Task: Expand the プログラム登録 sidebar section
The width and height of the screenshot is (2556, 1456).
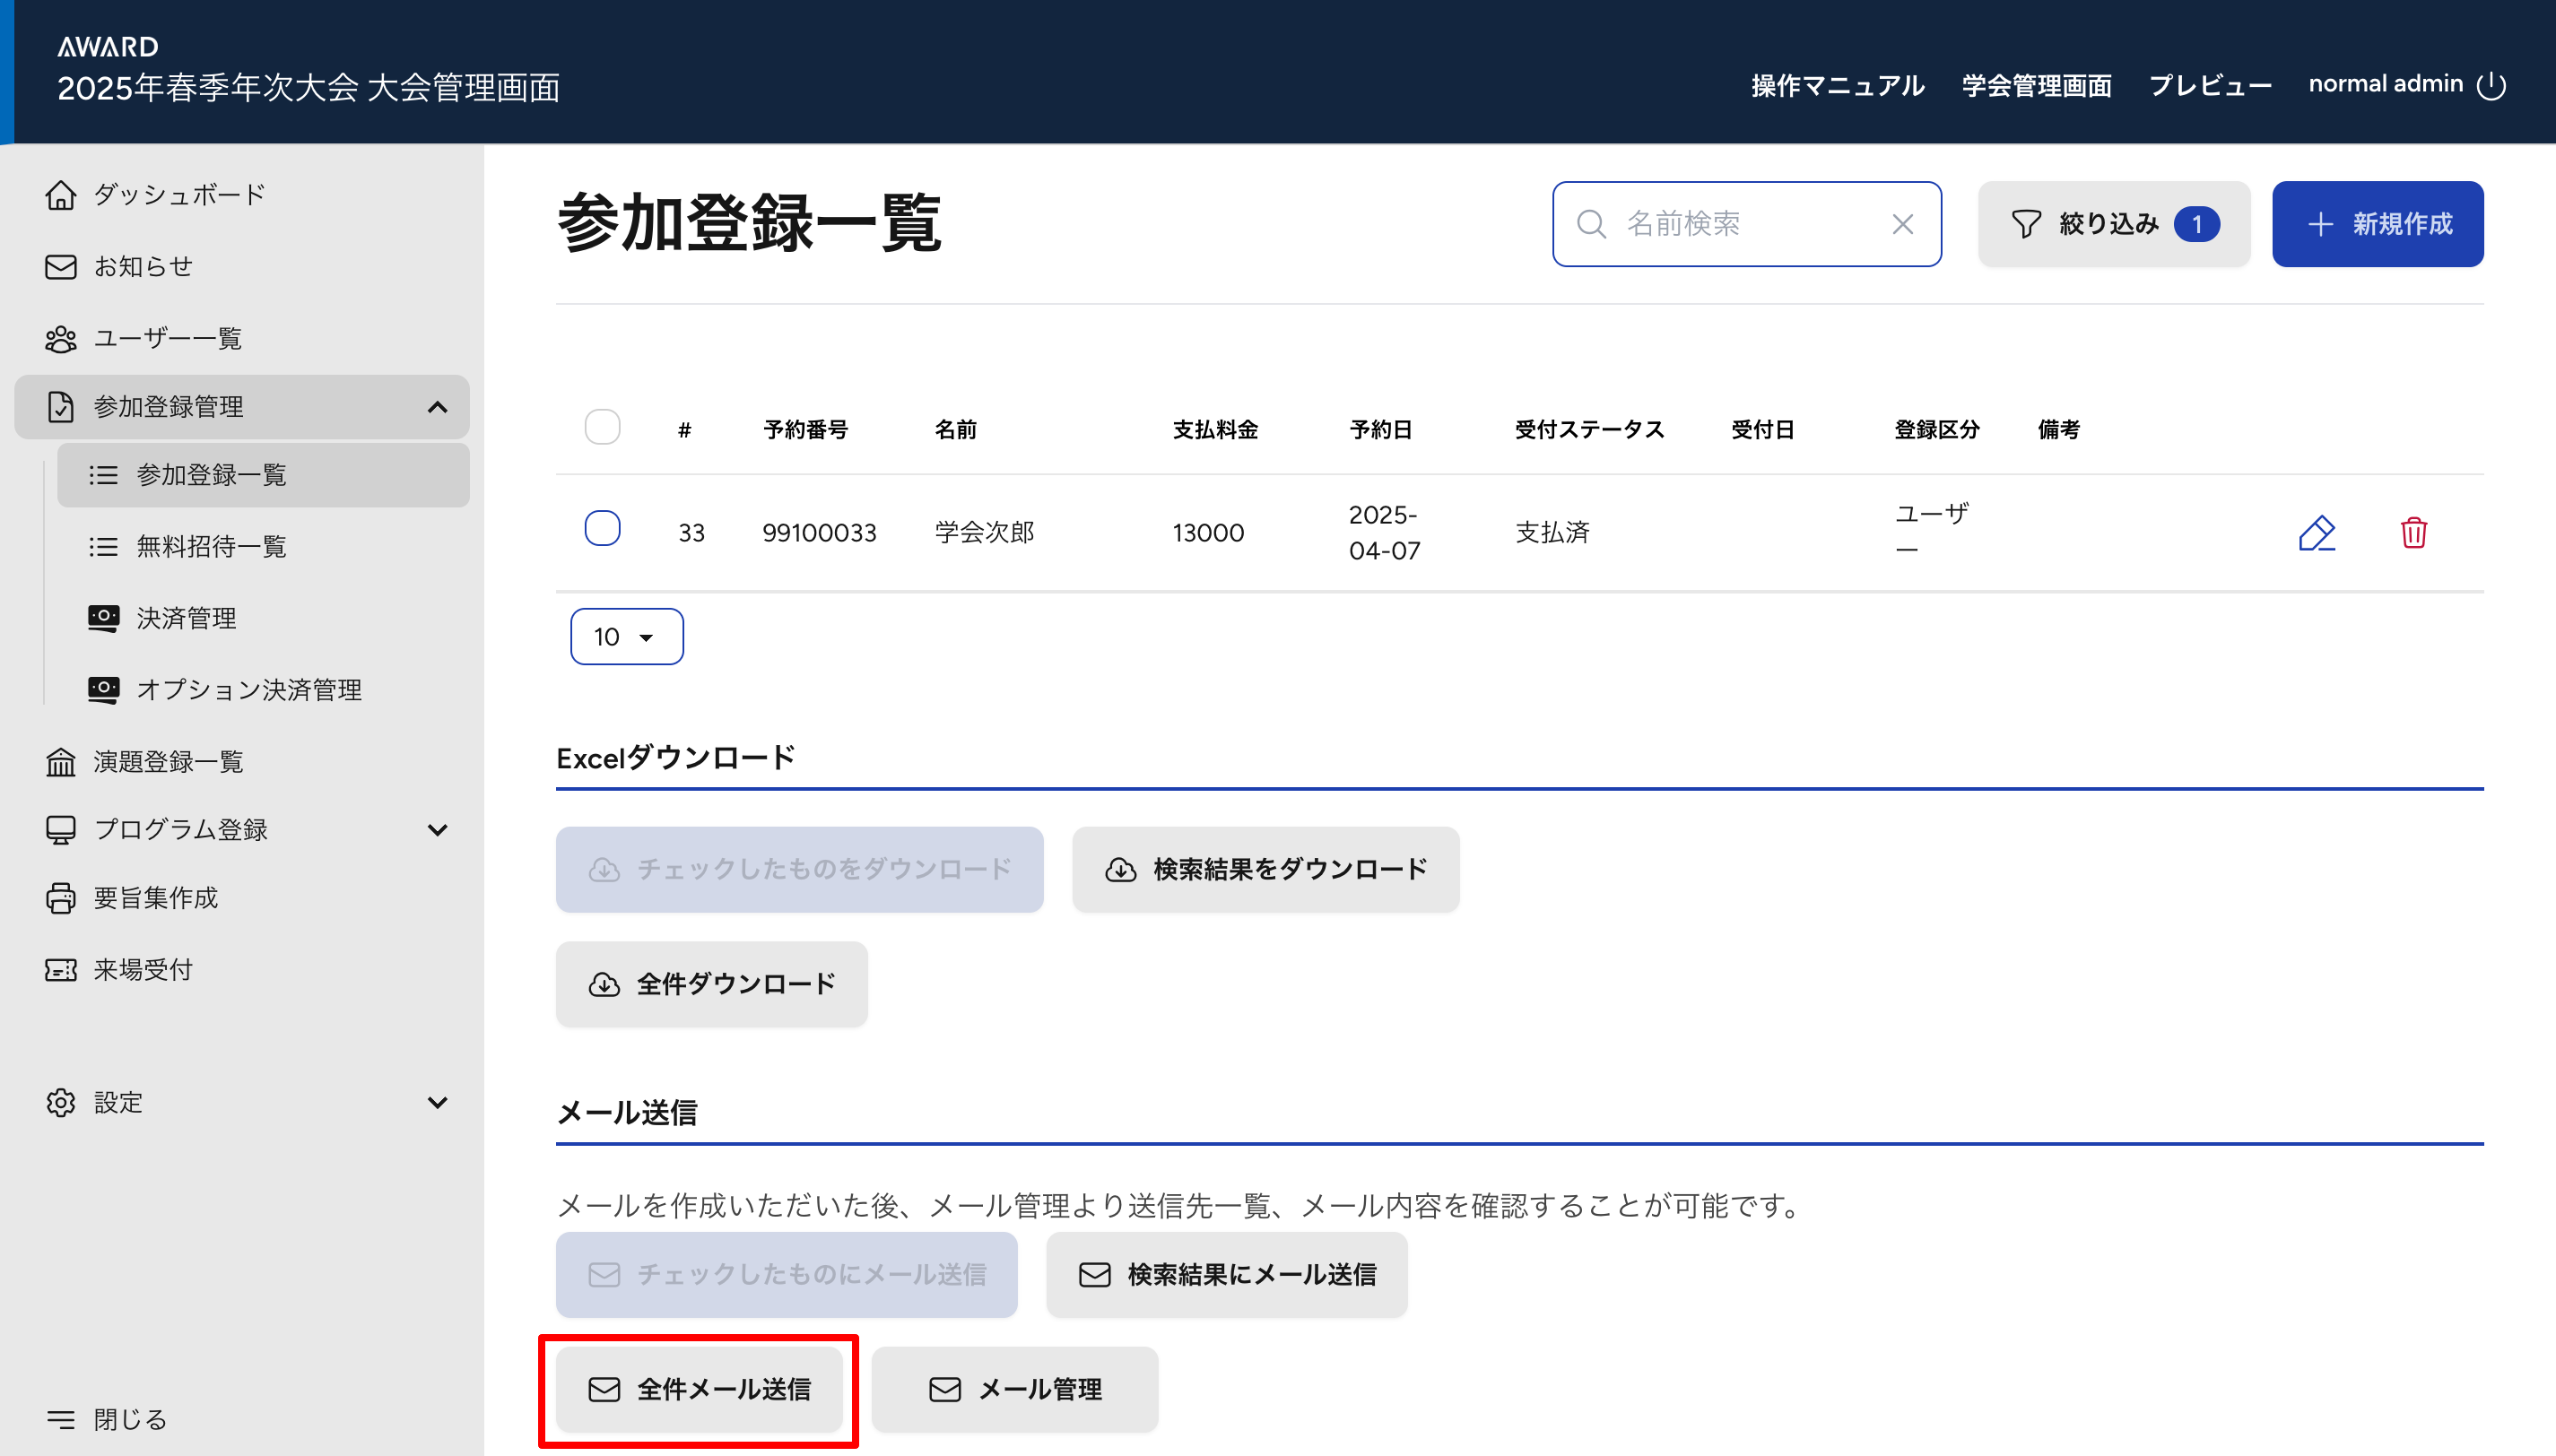Action: coord(437,830)
